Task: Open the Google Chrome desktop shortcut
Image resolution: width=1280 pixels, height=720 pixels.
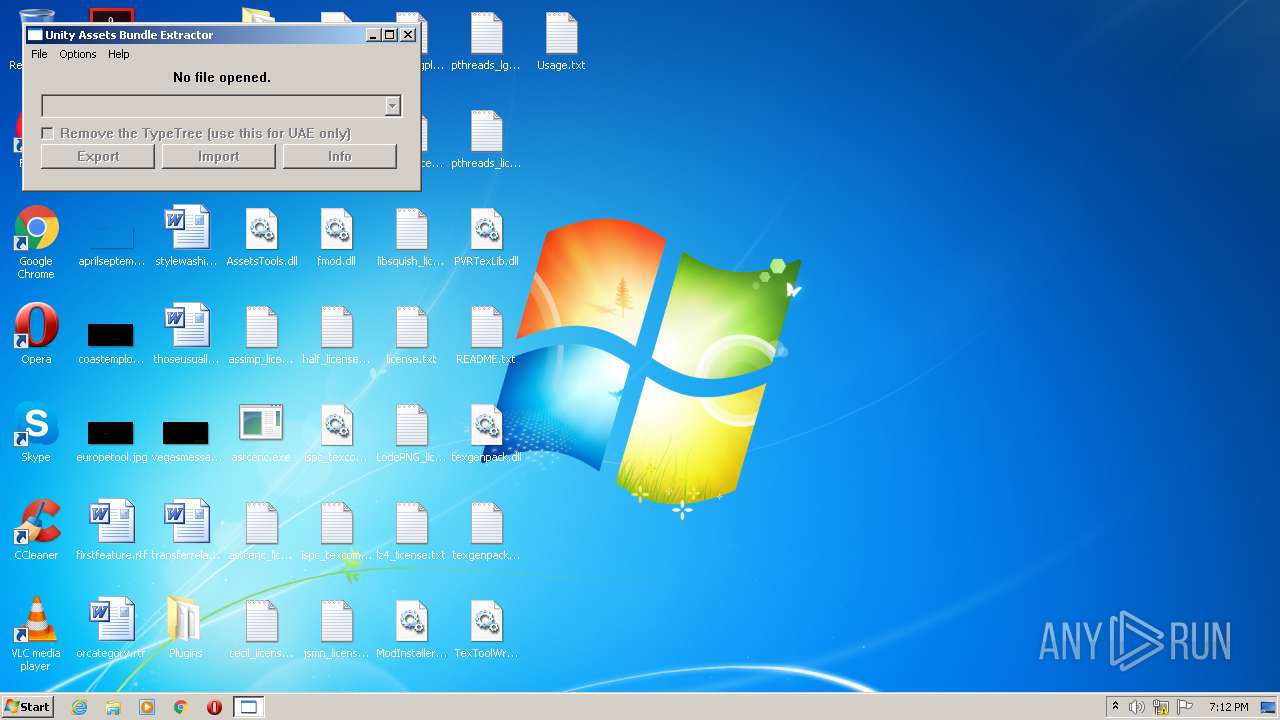Action: (36, 243)
